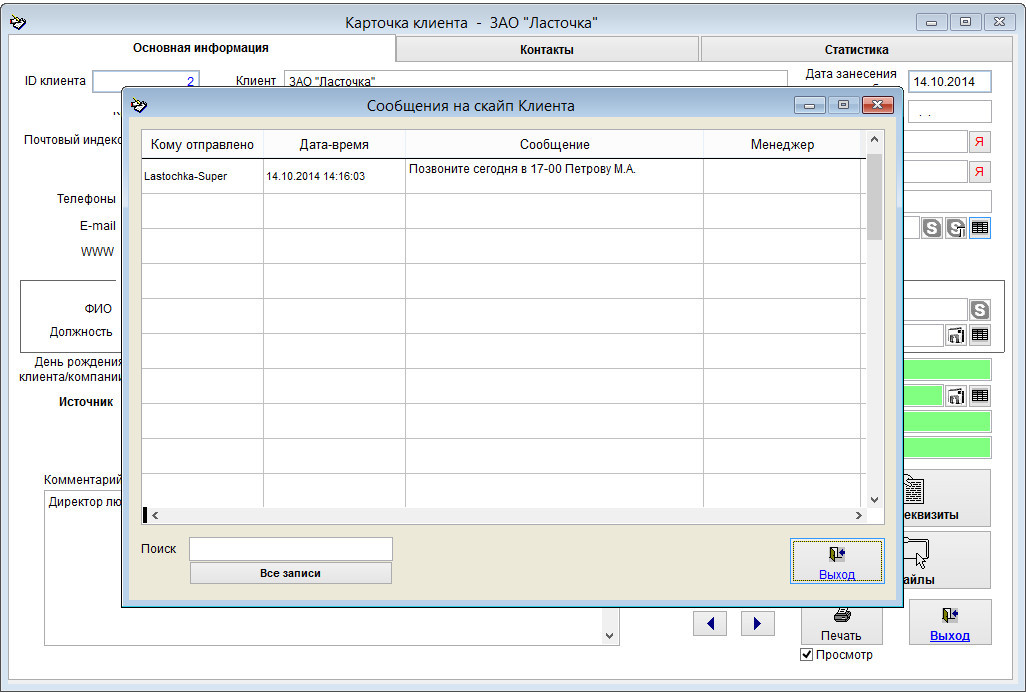Screen dimensions: 1026x693
Task: Click the message list vertical scrollbar thumb
Action: pos(875,196)
